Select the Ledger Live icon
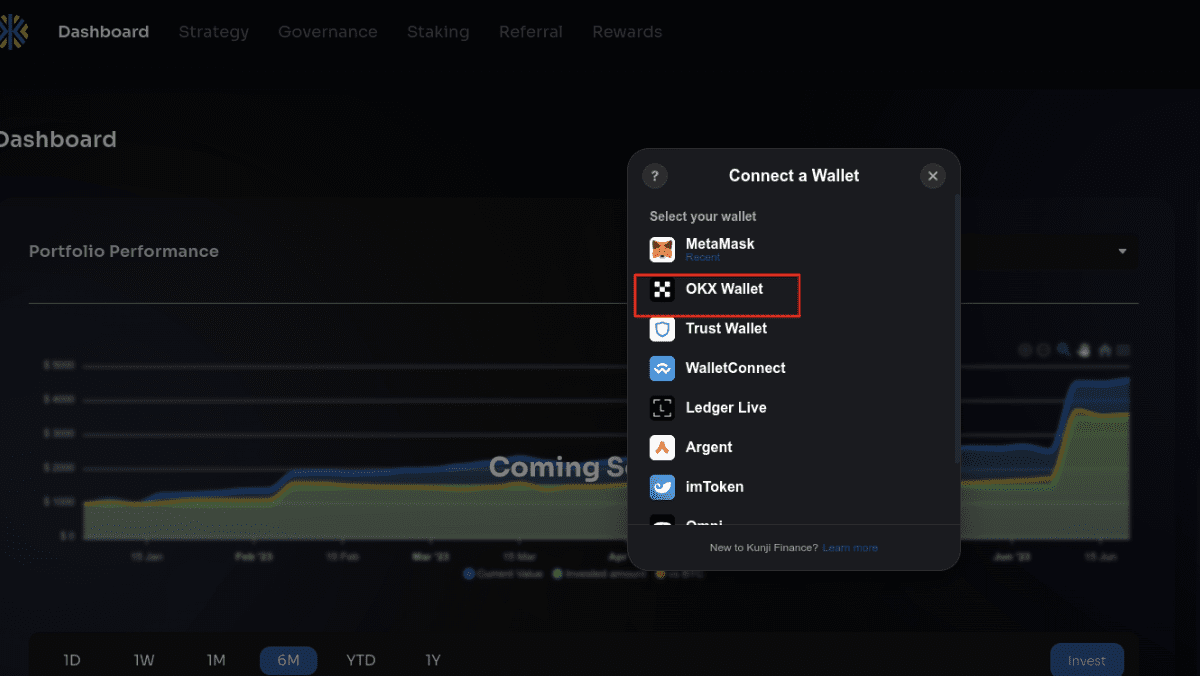The width and height of the screenshot is (1200, 676). click(662, 408)
